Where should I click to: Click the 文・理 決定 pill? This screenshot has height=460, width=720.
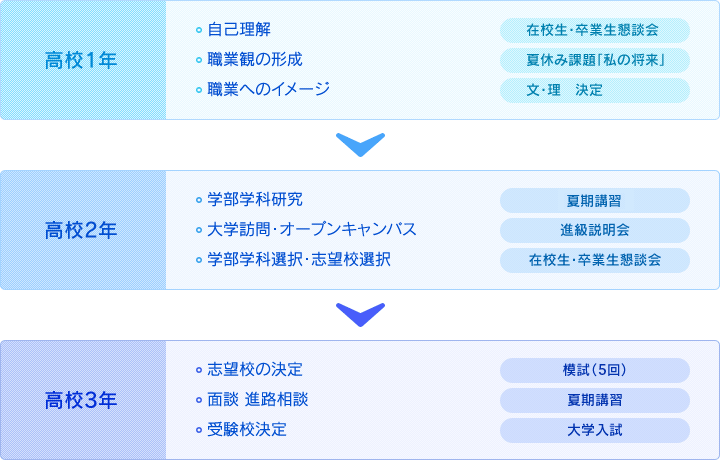click(x=595, y=90)
